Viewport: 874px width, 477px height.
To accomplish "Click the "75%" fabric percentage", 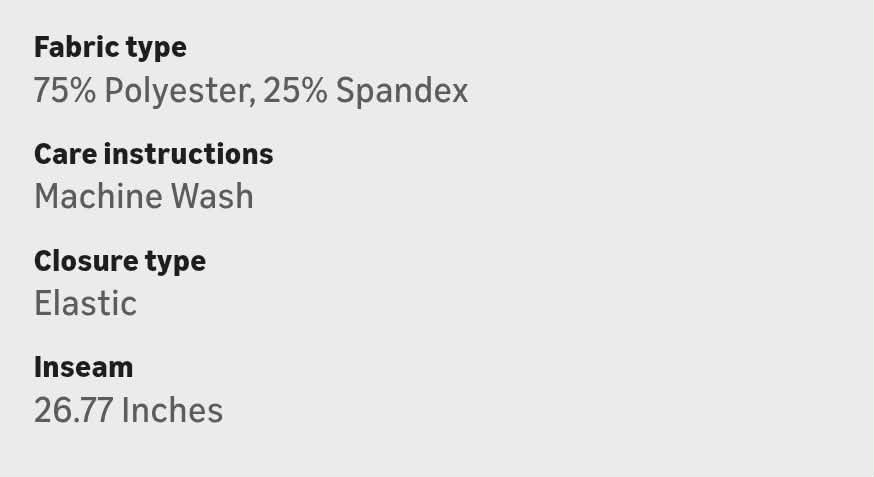I will (x=65, y=91).
